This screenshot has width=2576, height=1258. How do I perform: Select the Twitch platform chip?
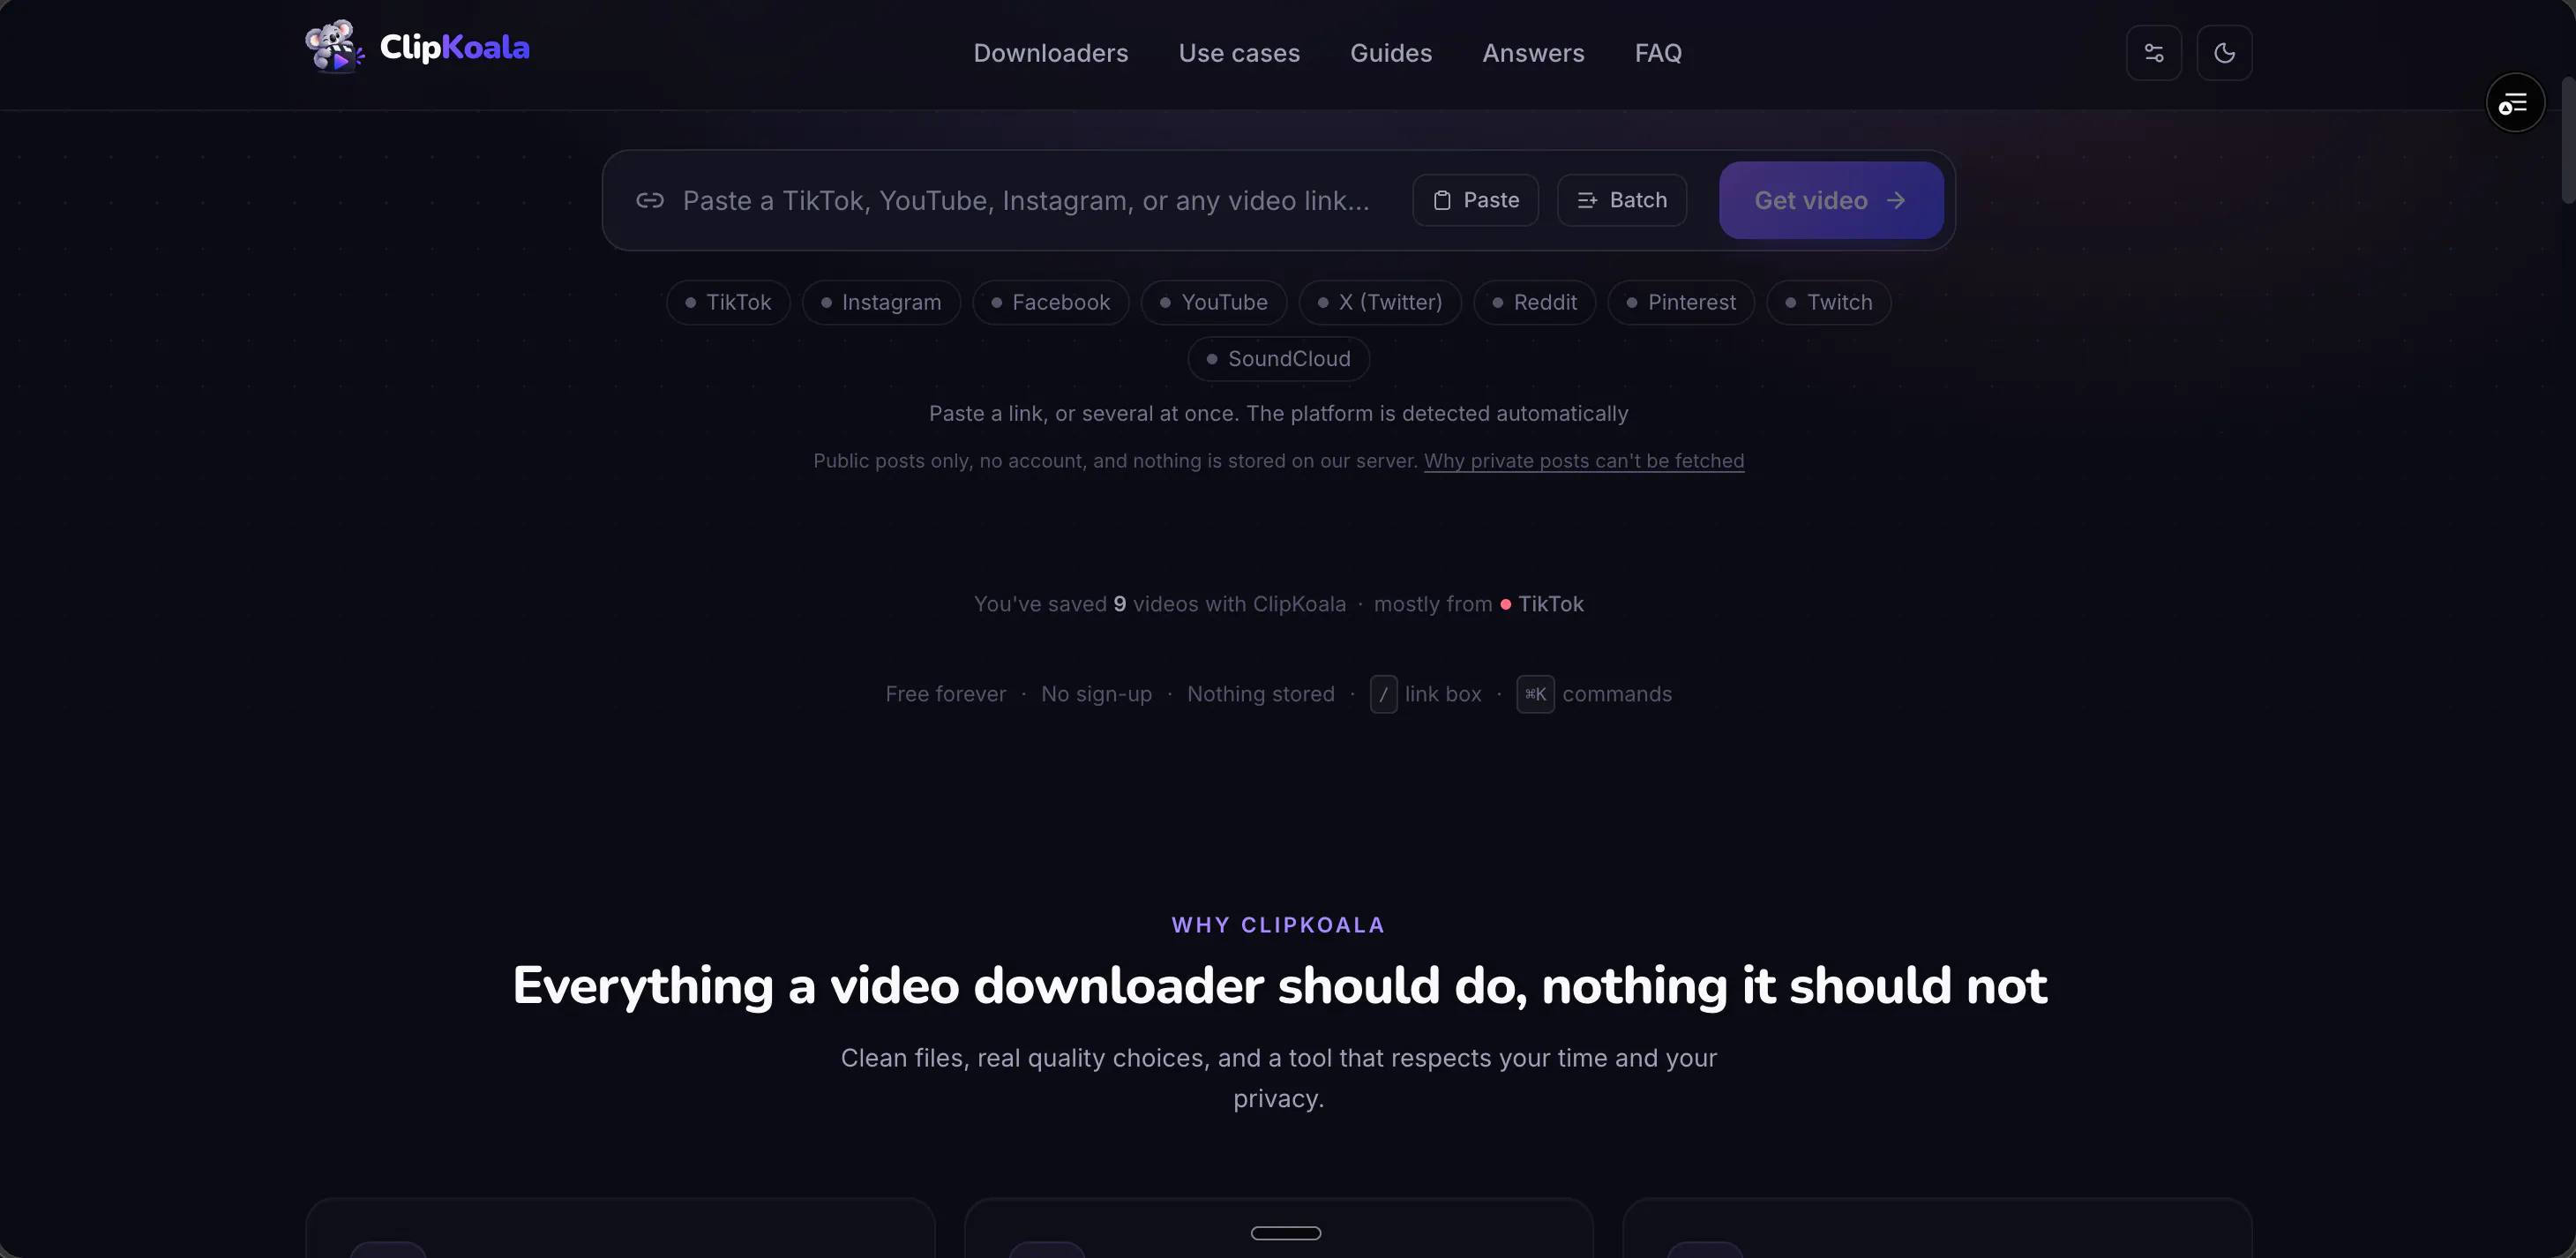pyautogui.click(x=1829, y=302)
